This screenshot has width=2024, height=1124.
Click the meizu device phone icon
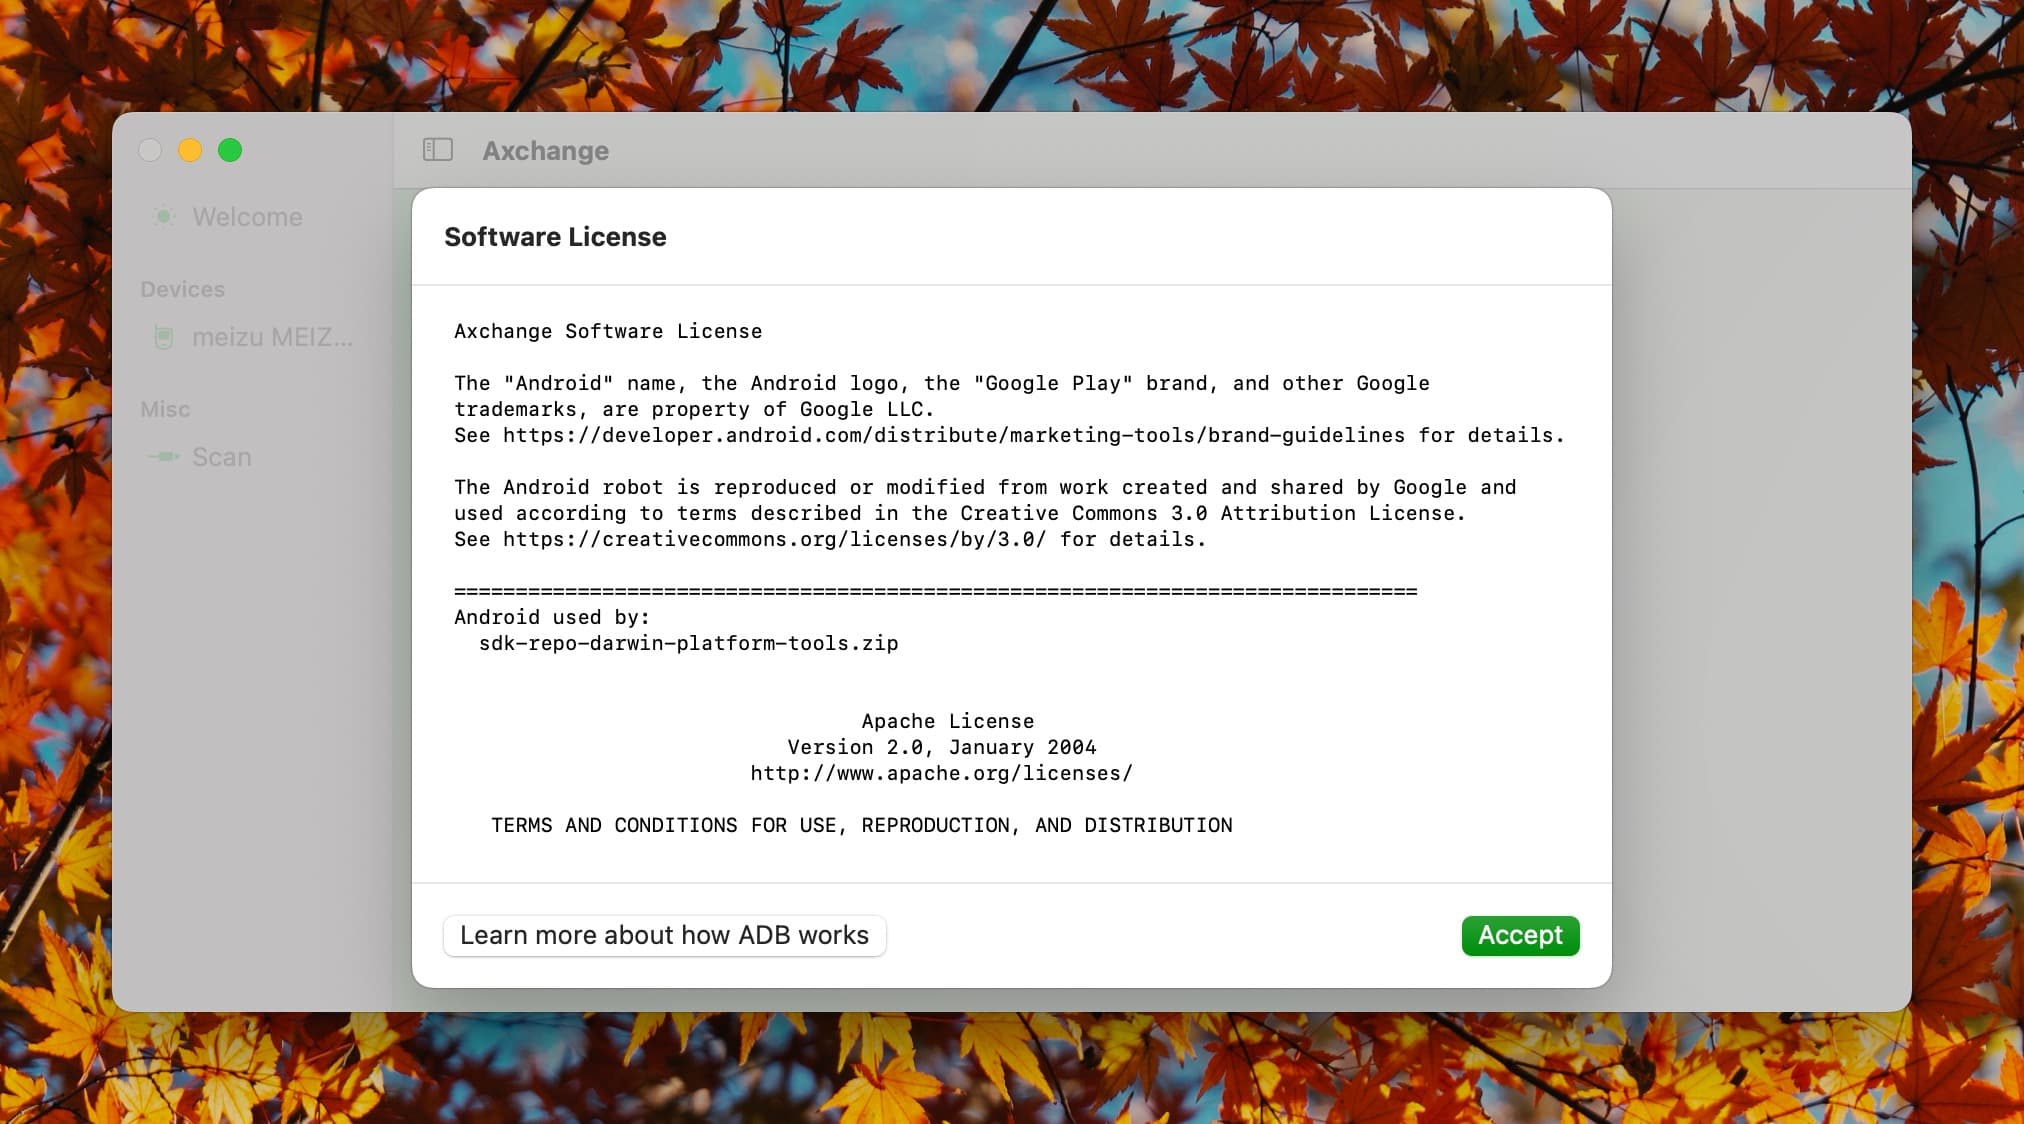(x=164, y=337)
